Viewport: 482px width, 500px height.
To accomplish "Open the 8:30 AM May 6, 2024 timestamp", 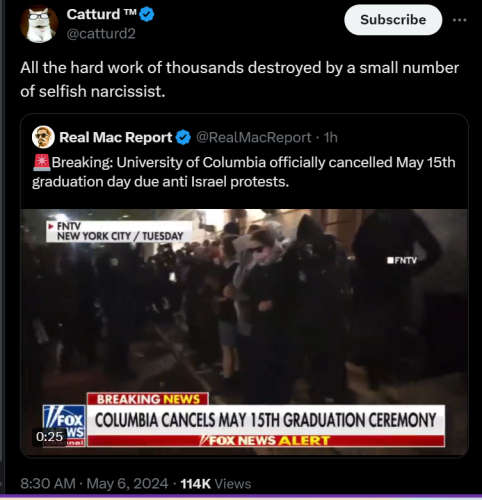I will pyautogui.click(x=94, y=483).
